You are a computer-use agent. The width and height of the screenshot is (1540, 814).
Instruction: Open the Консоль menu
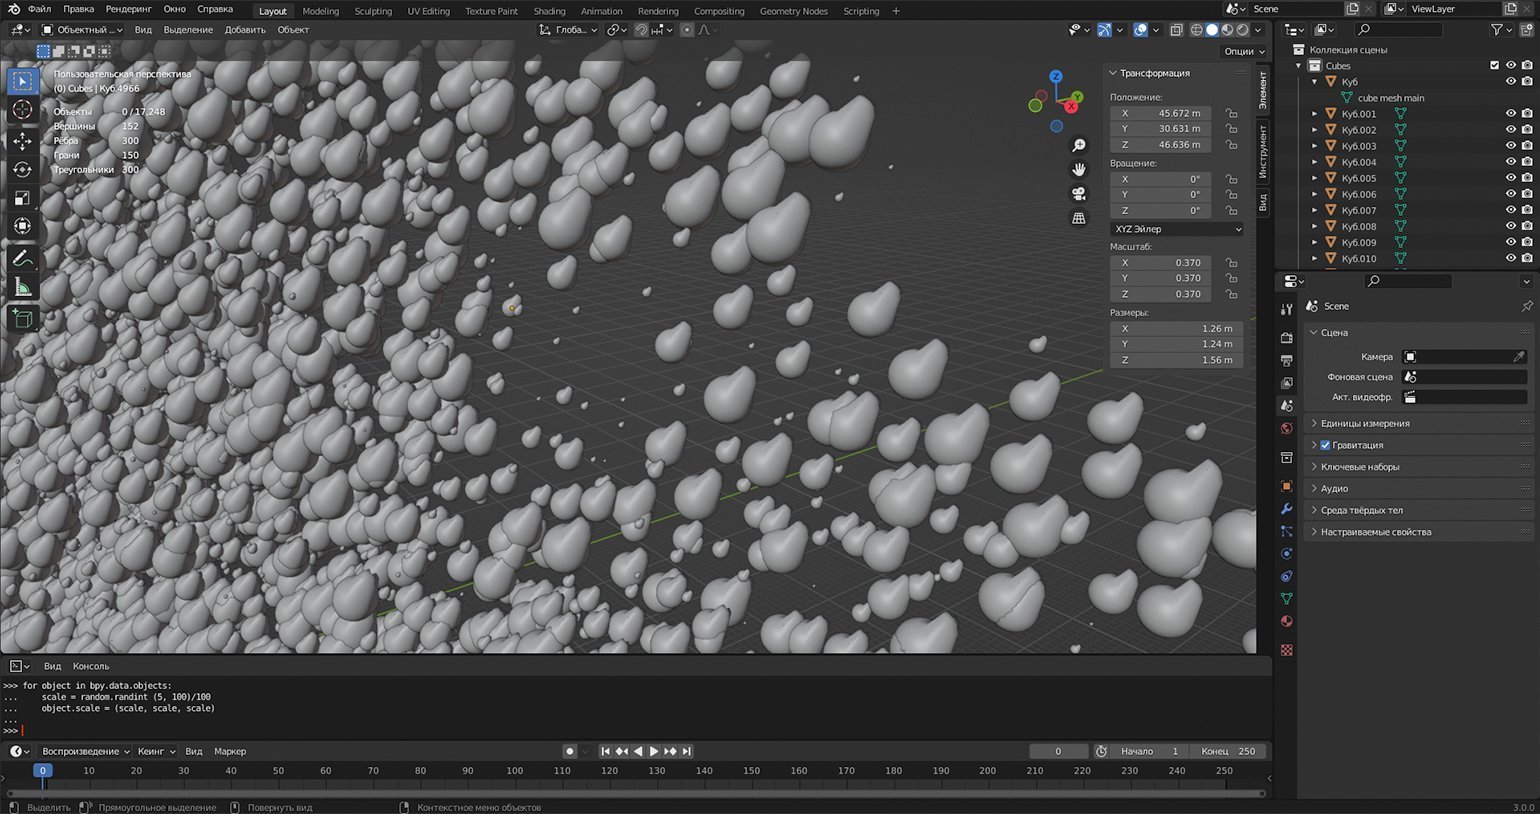tap(91, 666)
